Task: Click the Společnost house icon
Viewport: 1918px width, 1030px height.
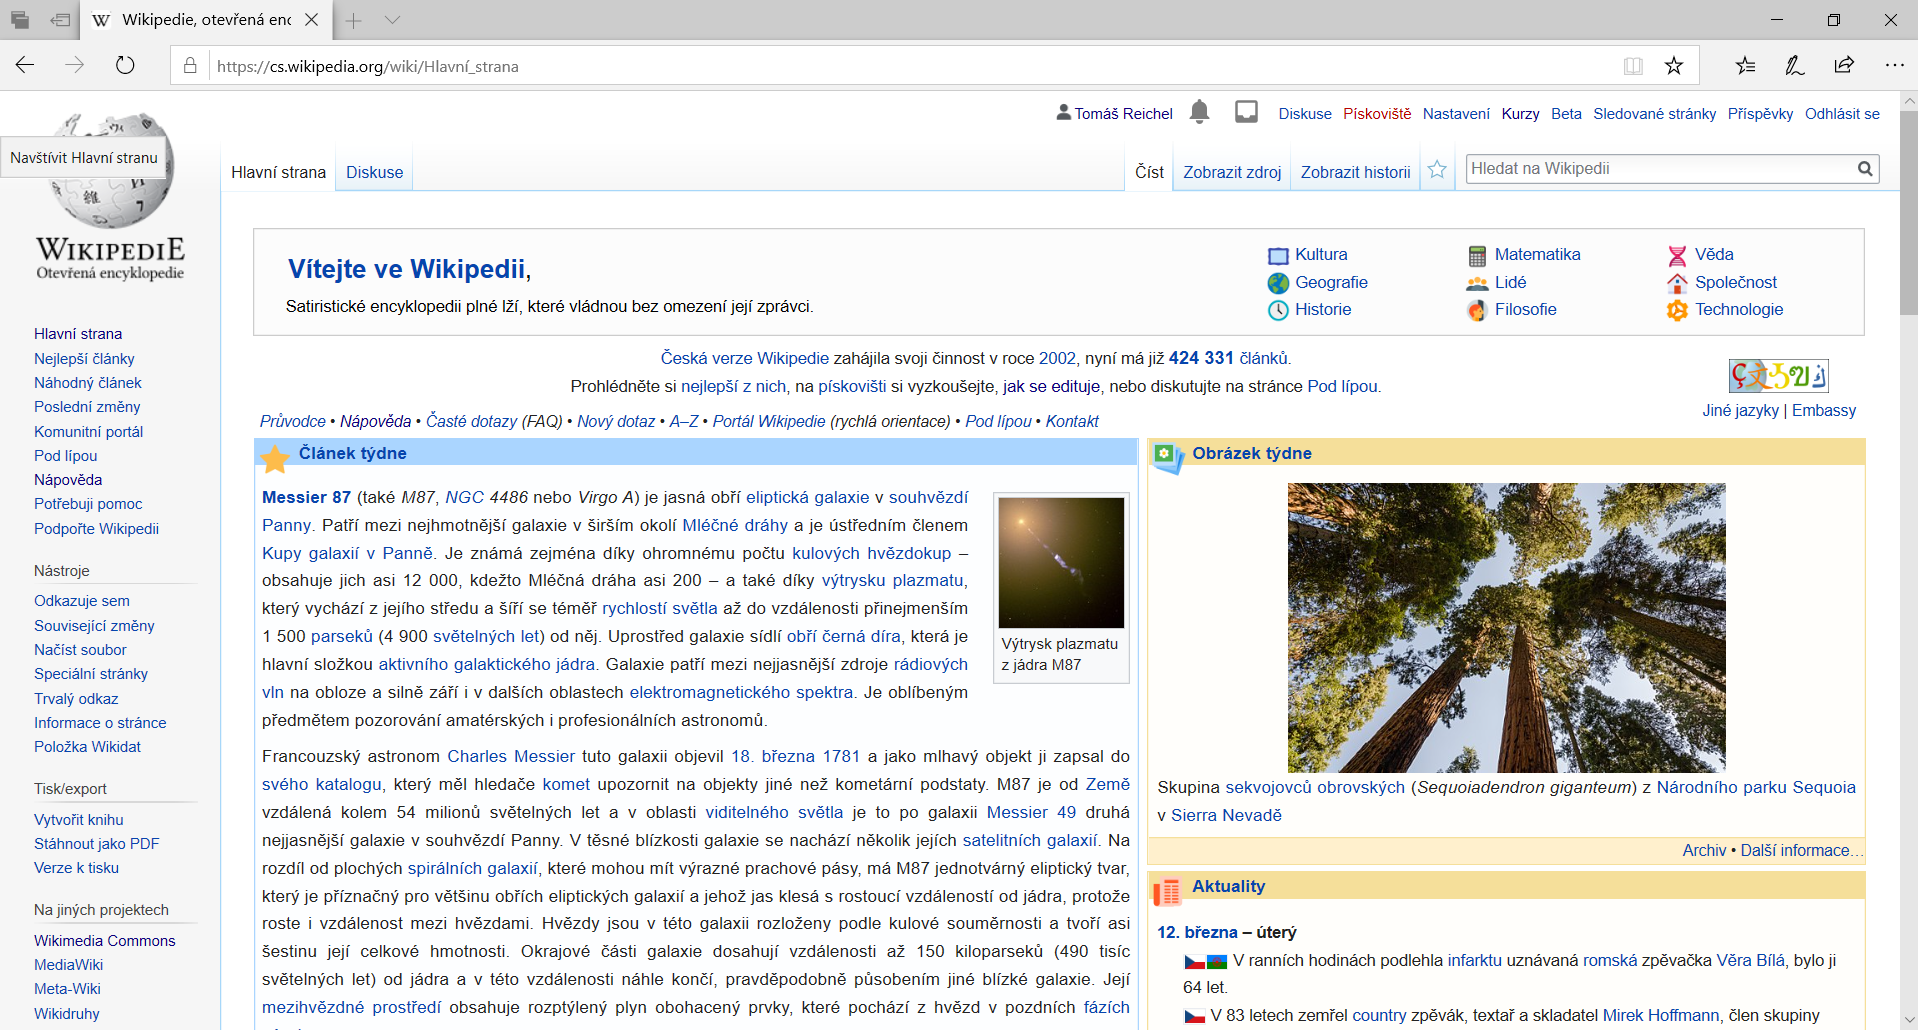Action: click(1677, 283)
